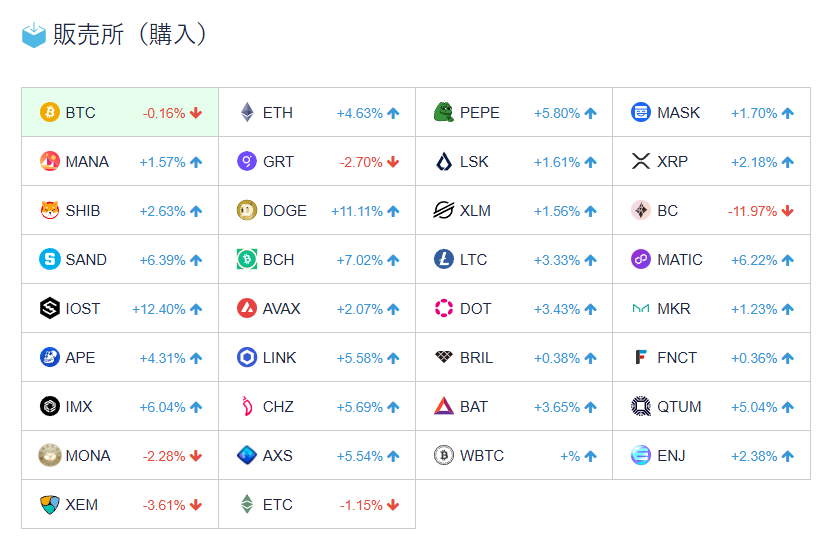Click the Polkadot DOT icon
The height and width of the screenshot is (544, 825).
pyautogui.click(x=444, y=308)
